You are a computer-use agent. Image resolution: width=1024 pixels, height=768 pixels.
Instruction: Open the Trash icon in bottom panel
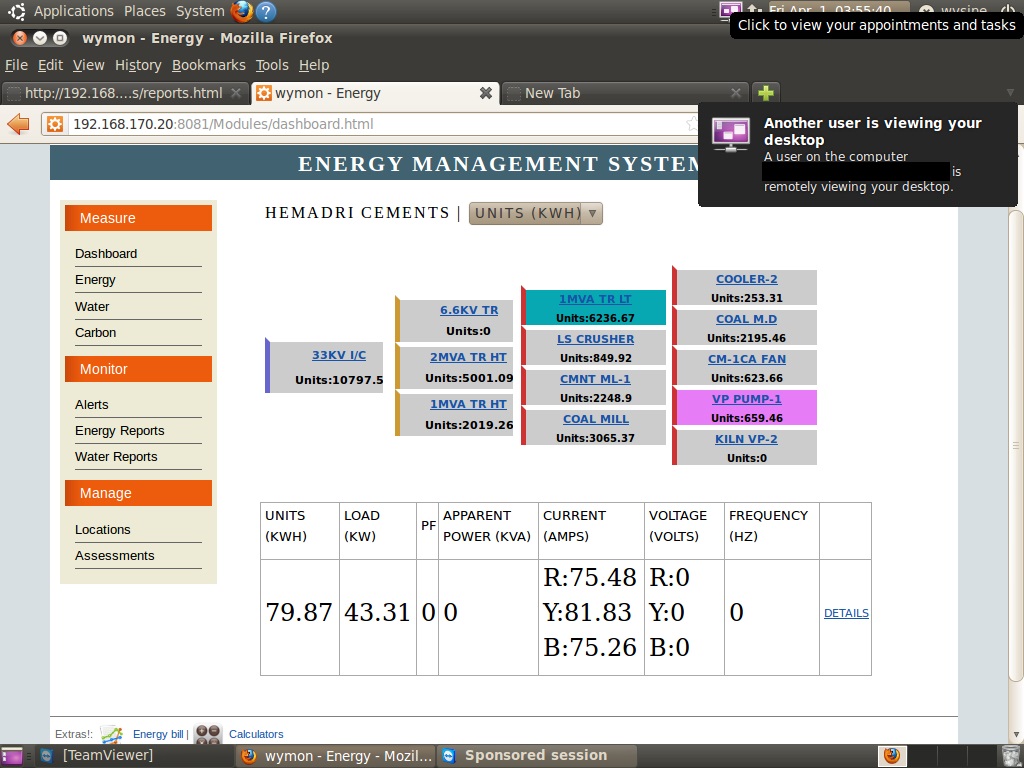pos(1012,755)
